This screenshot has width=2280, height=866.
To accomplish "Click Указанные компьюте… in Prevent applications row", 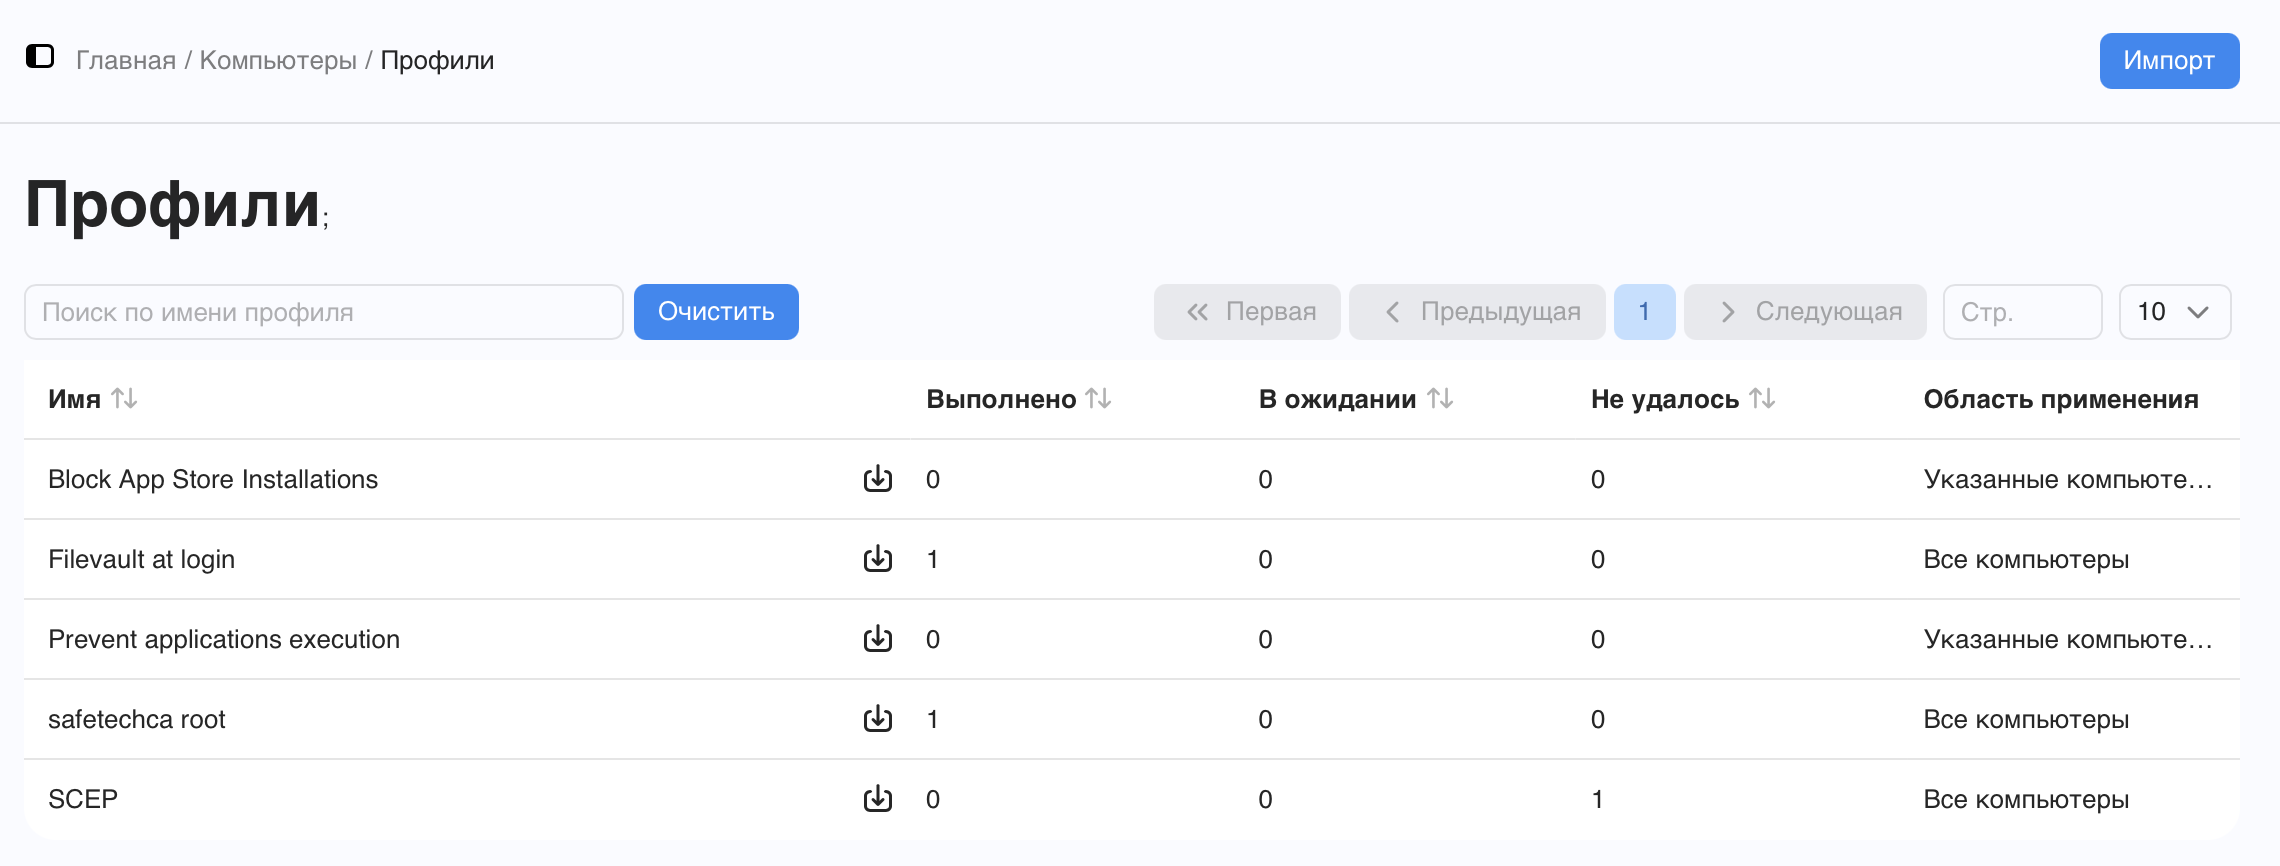I will pos(2068,639).
